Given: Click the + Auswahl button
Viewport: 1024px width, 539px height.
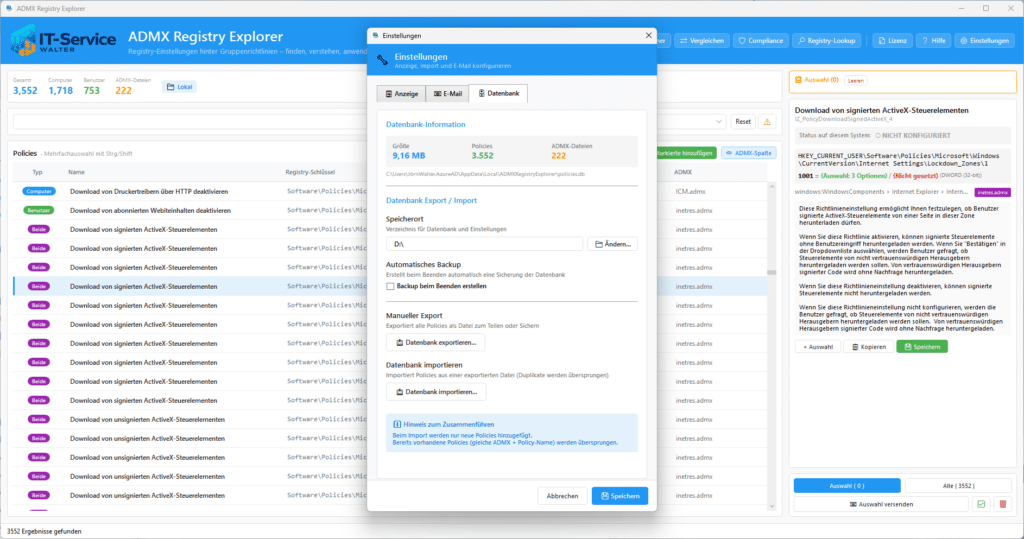Looking at the screenshot, I should point(818,347).
